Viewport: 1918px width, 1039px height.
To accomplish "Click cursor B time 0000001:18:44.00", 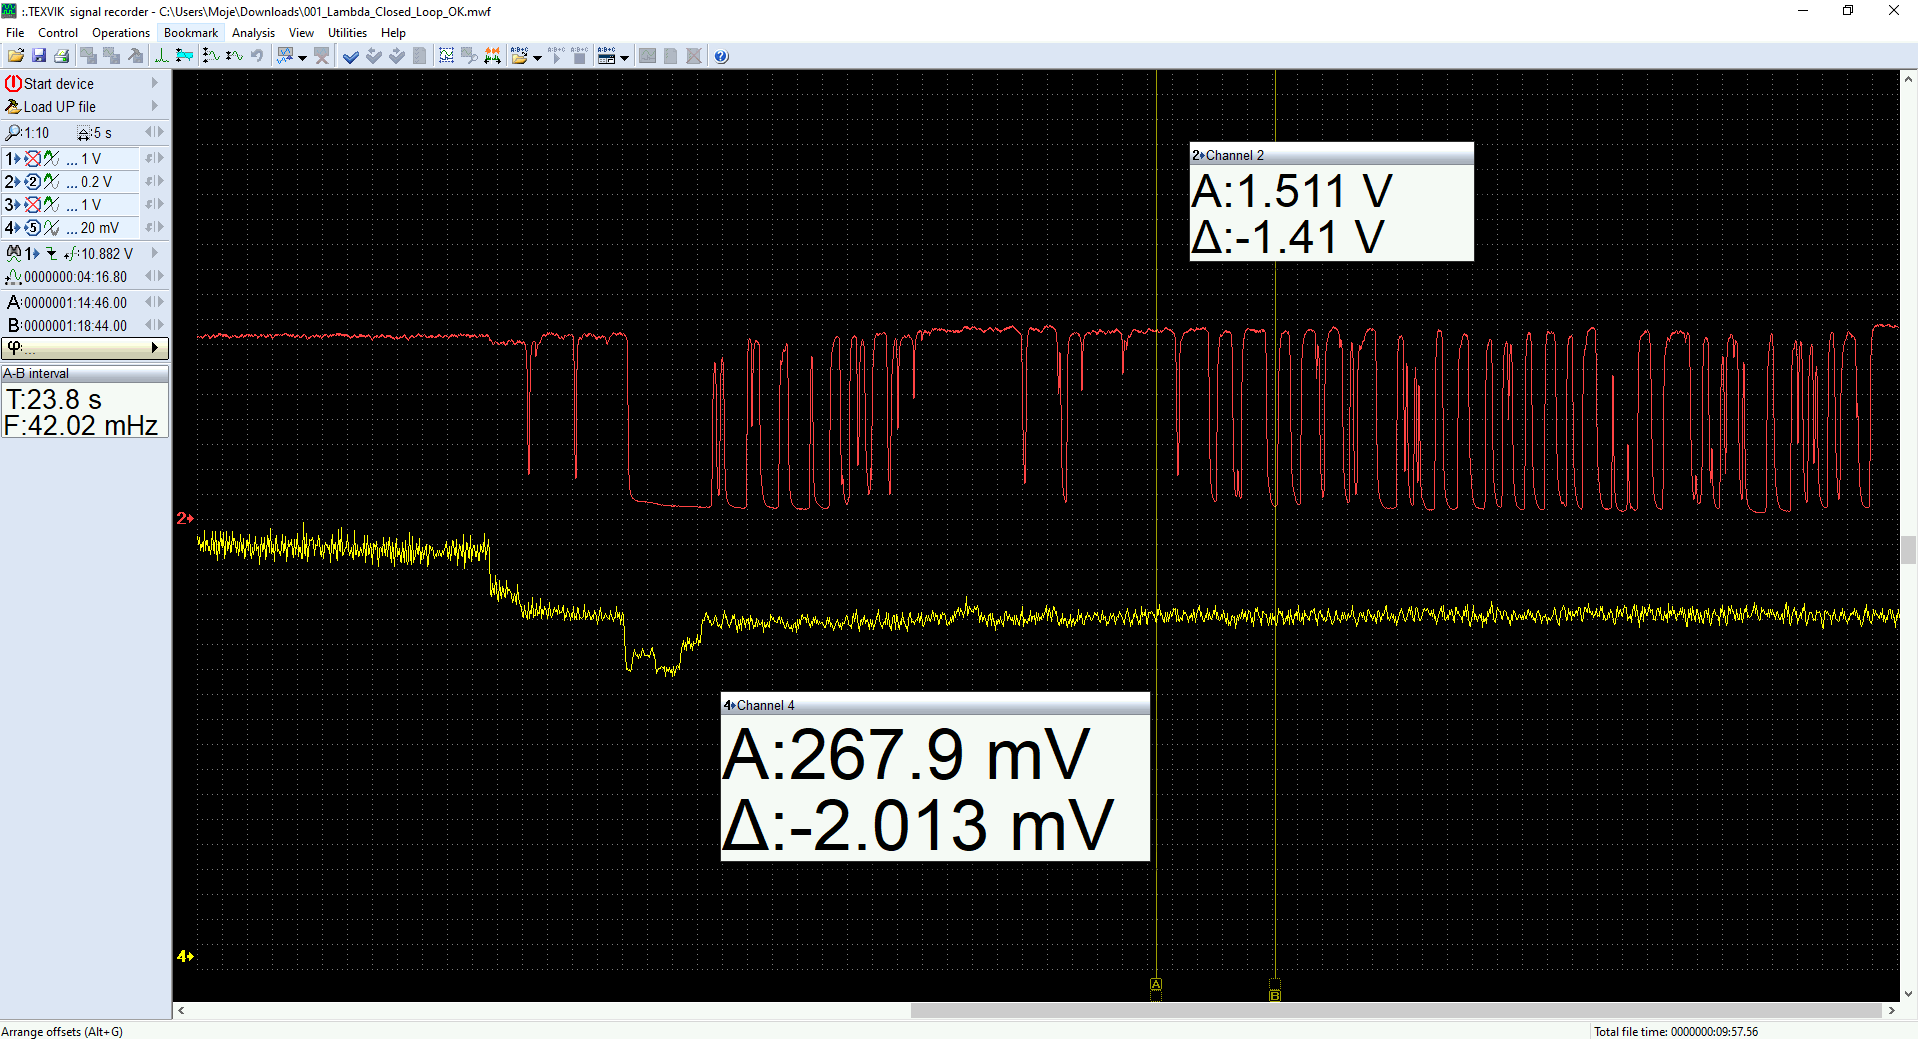I will [75, 326].
